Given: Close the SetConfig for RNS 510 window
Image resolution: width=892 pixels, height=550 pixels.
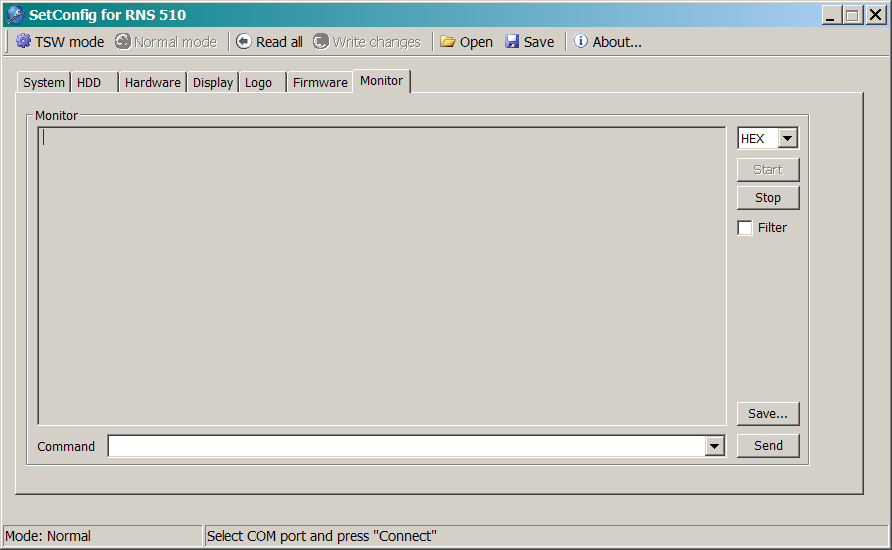Looking at the screenshot, I should click(x=876, y=15).
